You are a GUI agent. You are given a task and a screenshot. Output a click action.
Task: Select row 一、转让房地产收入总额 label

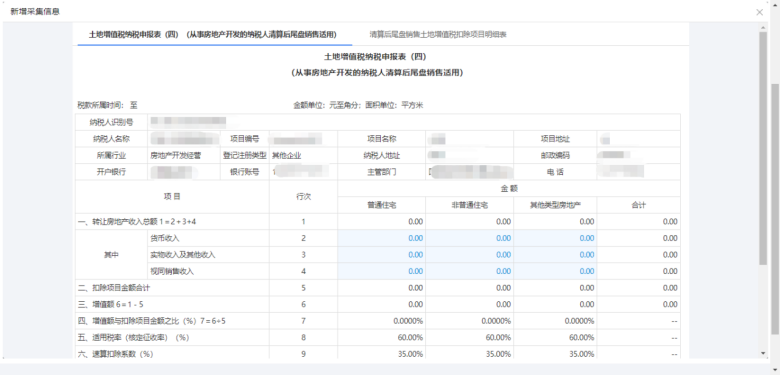[x=137, y=222]
